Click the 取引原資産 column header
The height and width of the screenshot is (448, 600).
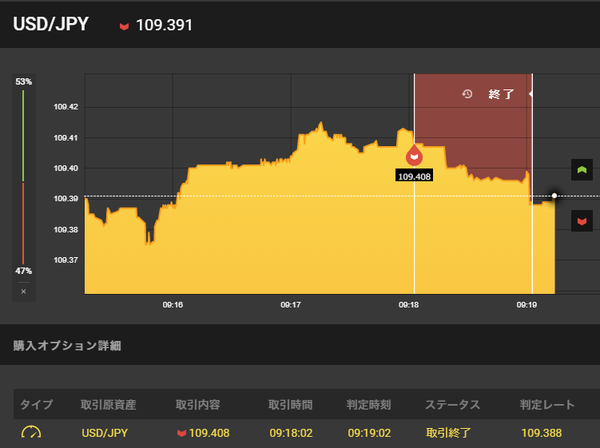click(x=108, y=404)
